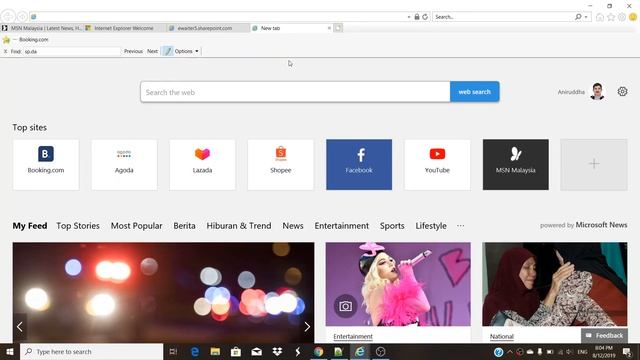
Task: Open the YouTube top site tile
Action: (x=437, y=164)
